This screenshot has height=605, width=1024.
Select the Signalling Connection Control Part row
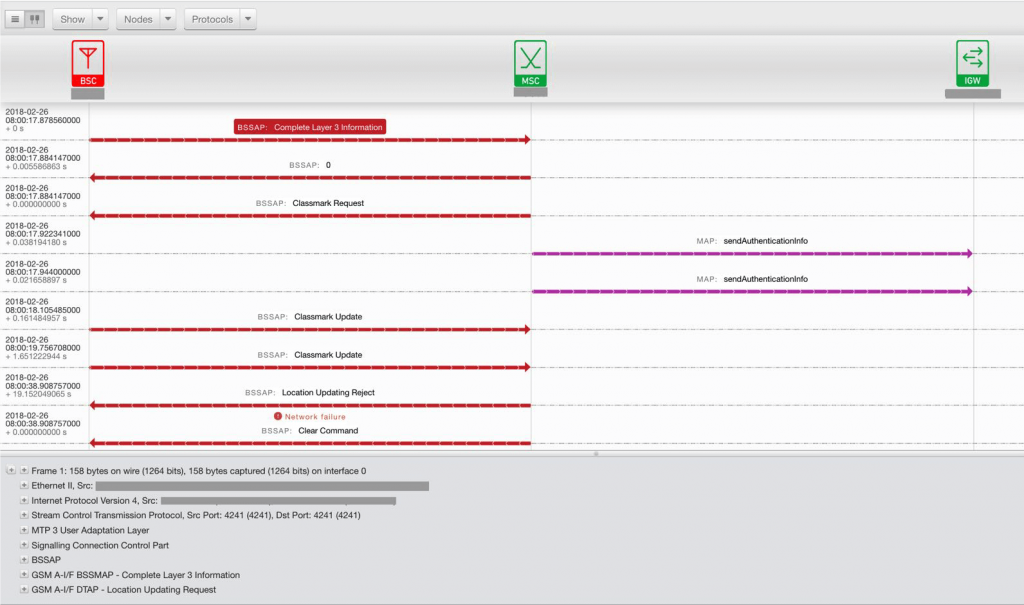(x=100, y=545)
